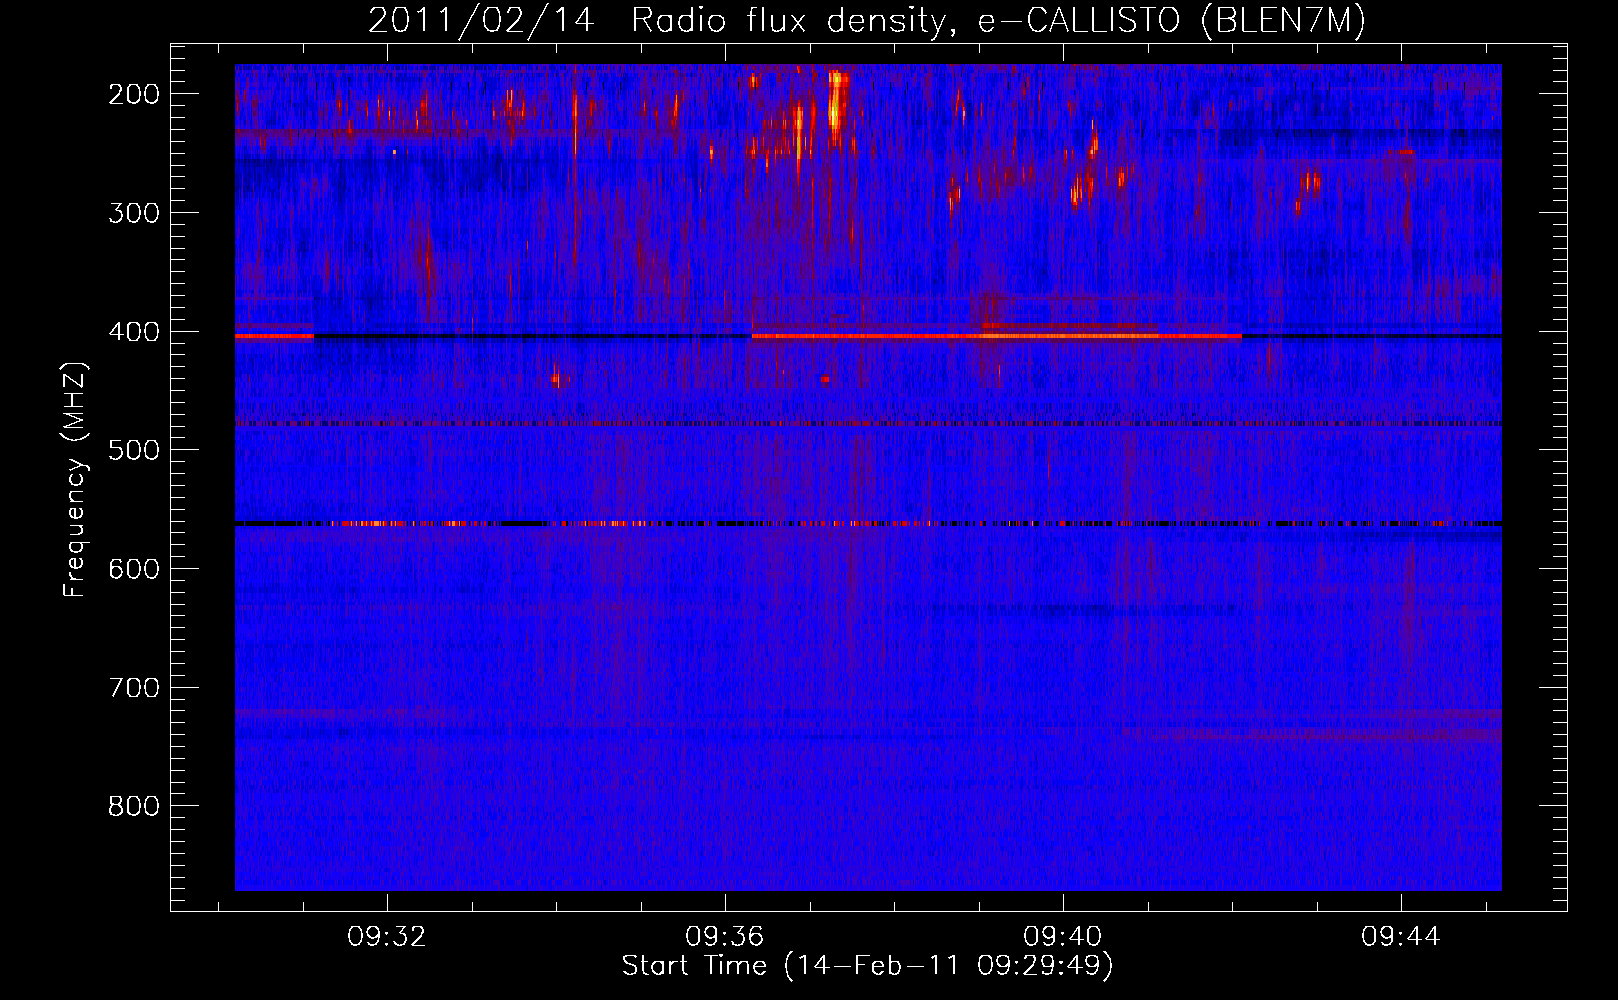1618x1000 pixels.
Task: Click the 09:32 time tick label
Action: [386, 937]
